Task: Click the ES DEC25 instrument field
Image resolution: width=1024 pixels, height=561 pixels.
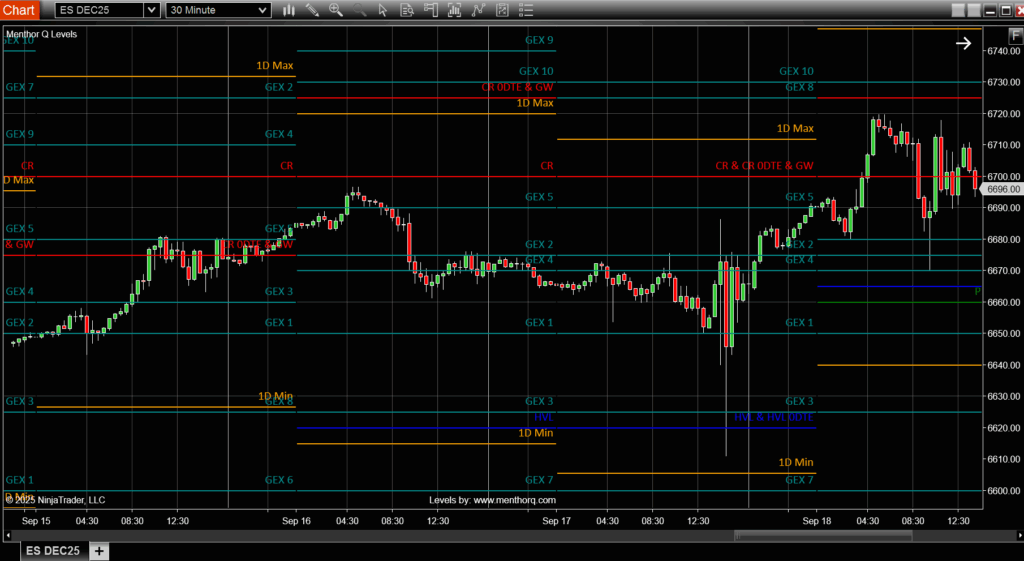Action: tap(100, 10)
